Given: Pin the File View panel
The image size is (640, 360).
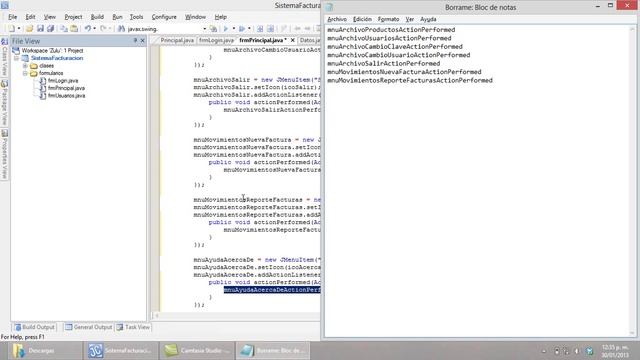Looking at the screenshot, I should tap(135, 41).
